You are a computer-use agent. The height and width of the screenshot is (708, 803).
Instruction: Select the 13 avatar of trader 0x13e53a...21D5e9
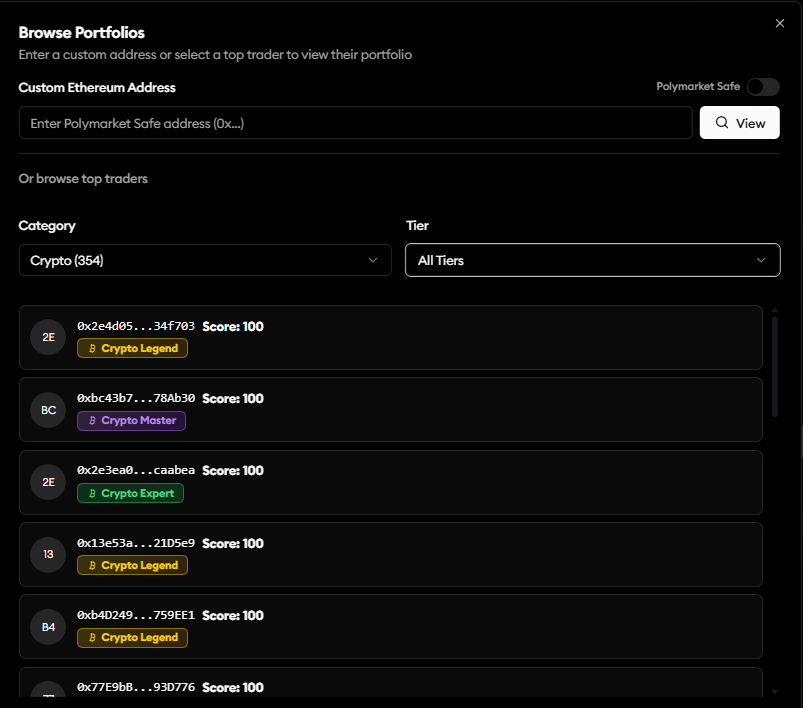tap(48, 554)
